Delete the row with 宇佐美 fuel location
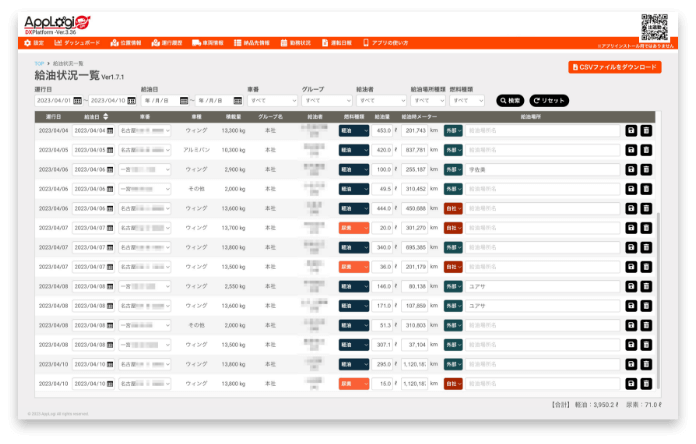 pyautogui.click(x=646, y=169)
